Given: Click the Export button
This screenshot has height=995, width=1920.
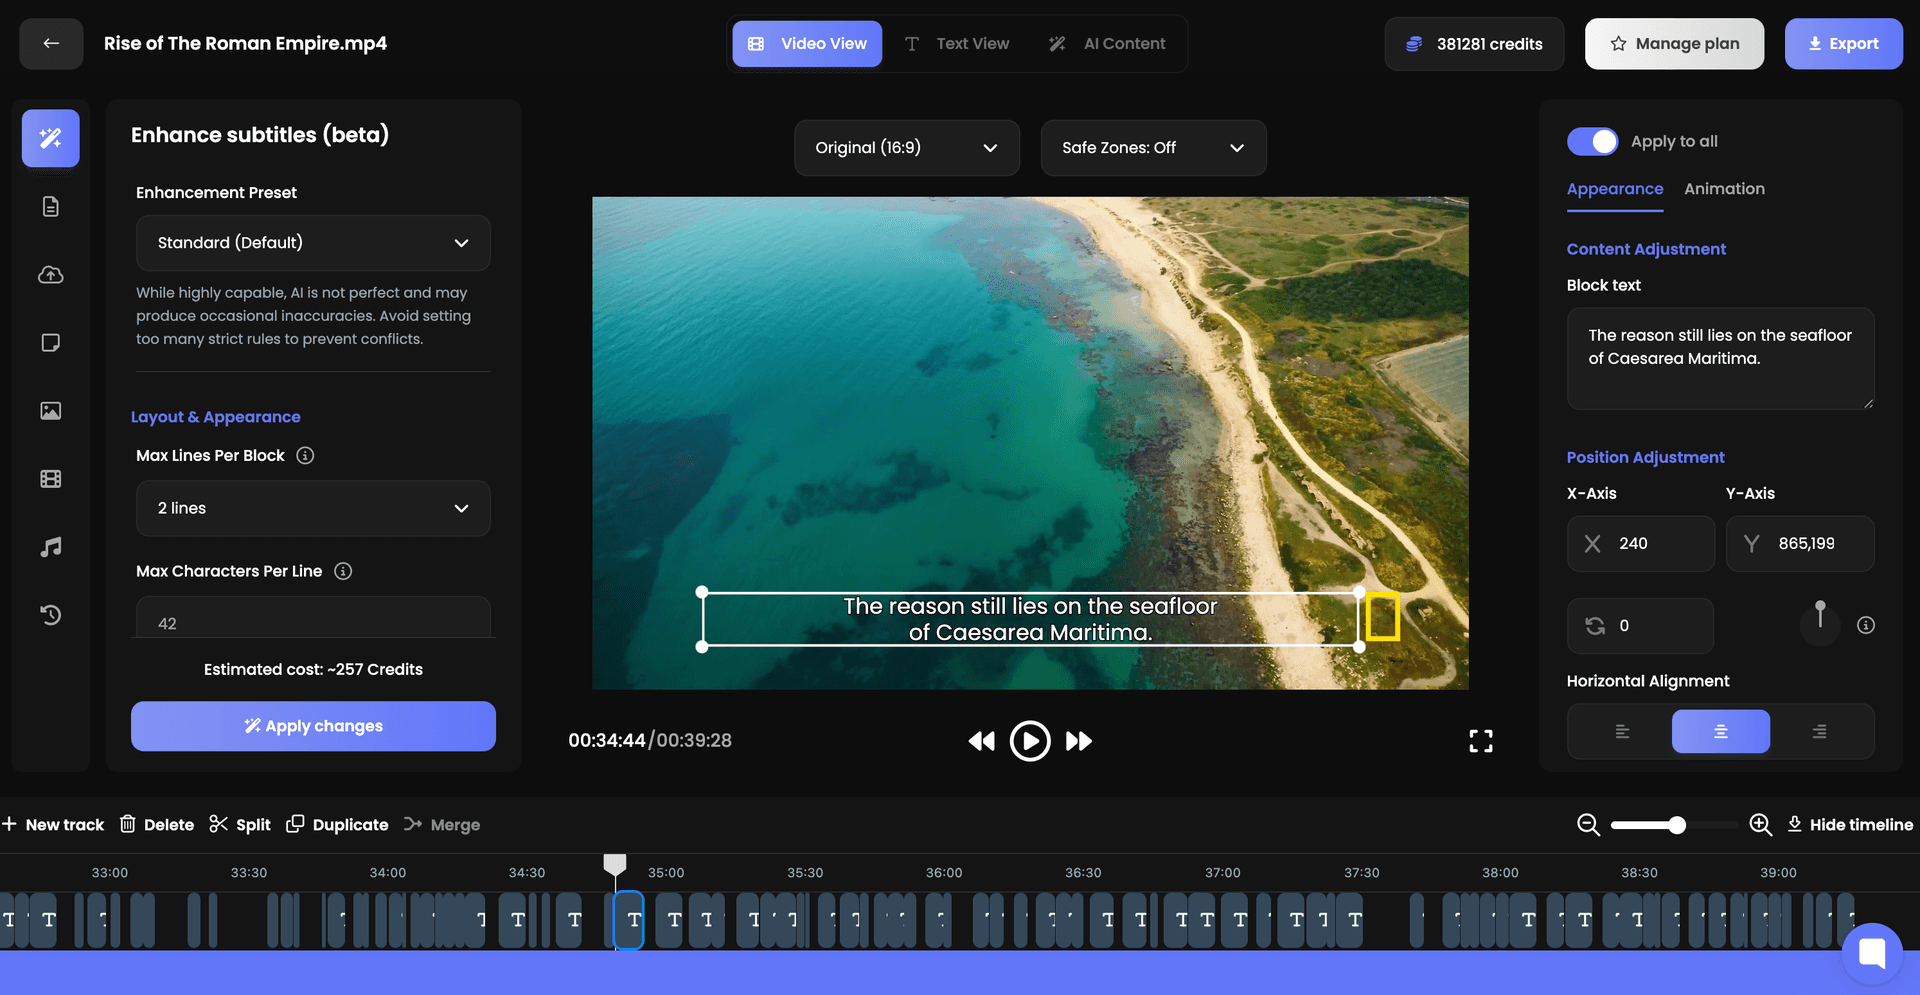Looking at the screenshot, I should coord(1843,44).
